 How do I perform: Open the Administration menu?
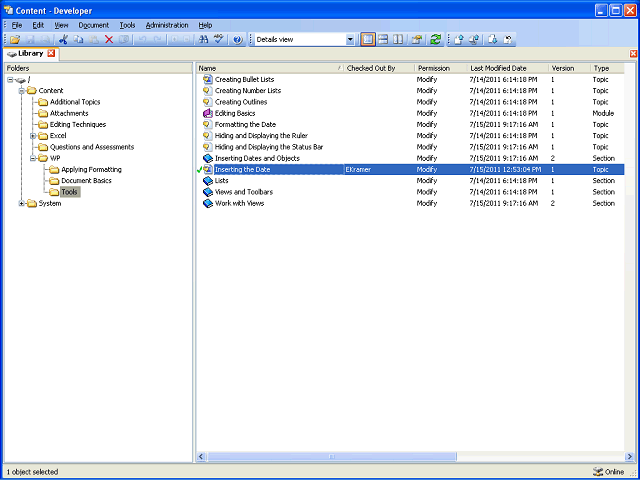click(x=167, y=25)
